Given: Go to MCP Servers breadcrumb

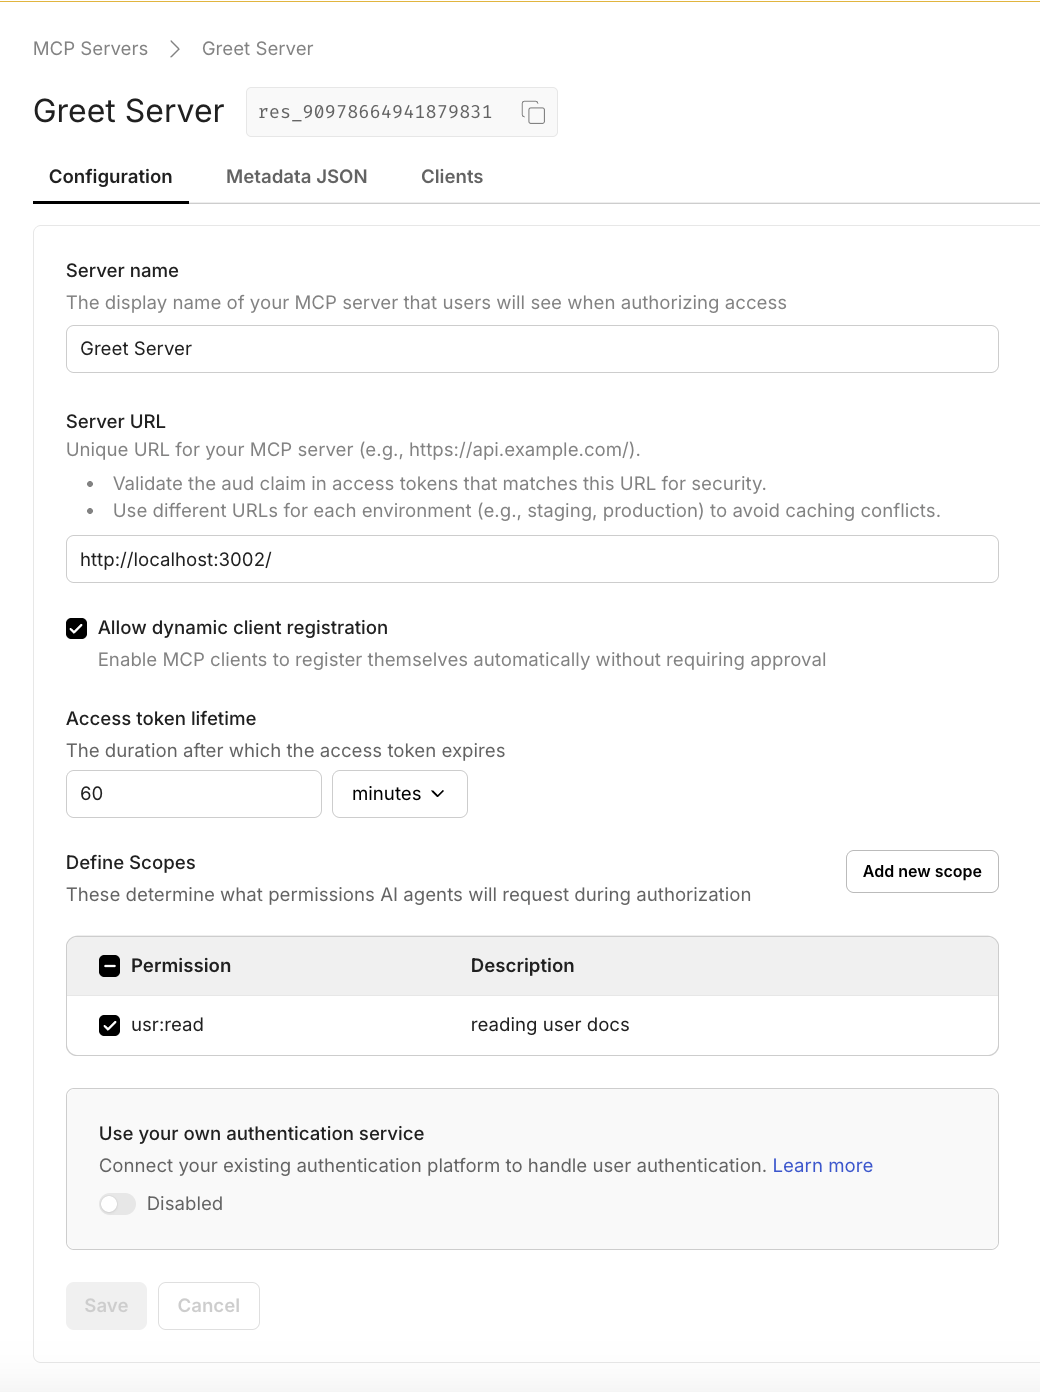Looking at the screenshot, I should point(90,49).
